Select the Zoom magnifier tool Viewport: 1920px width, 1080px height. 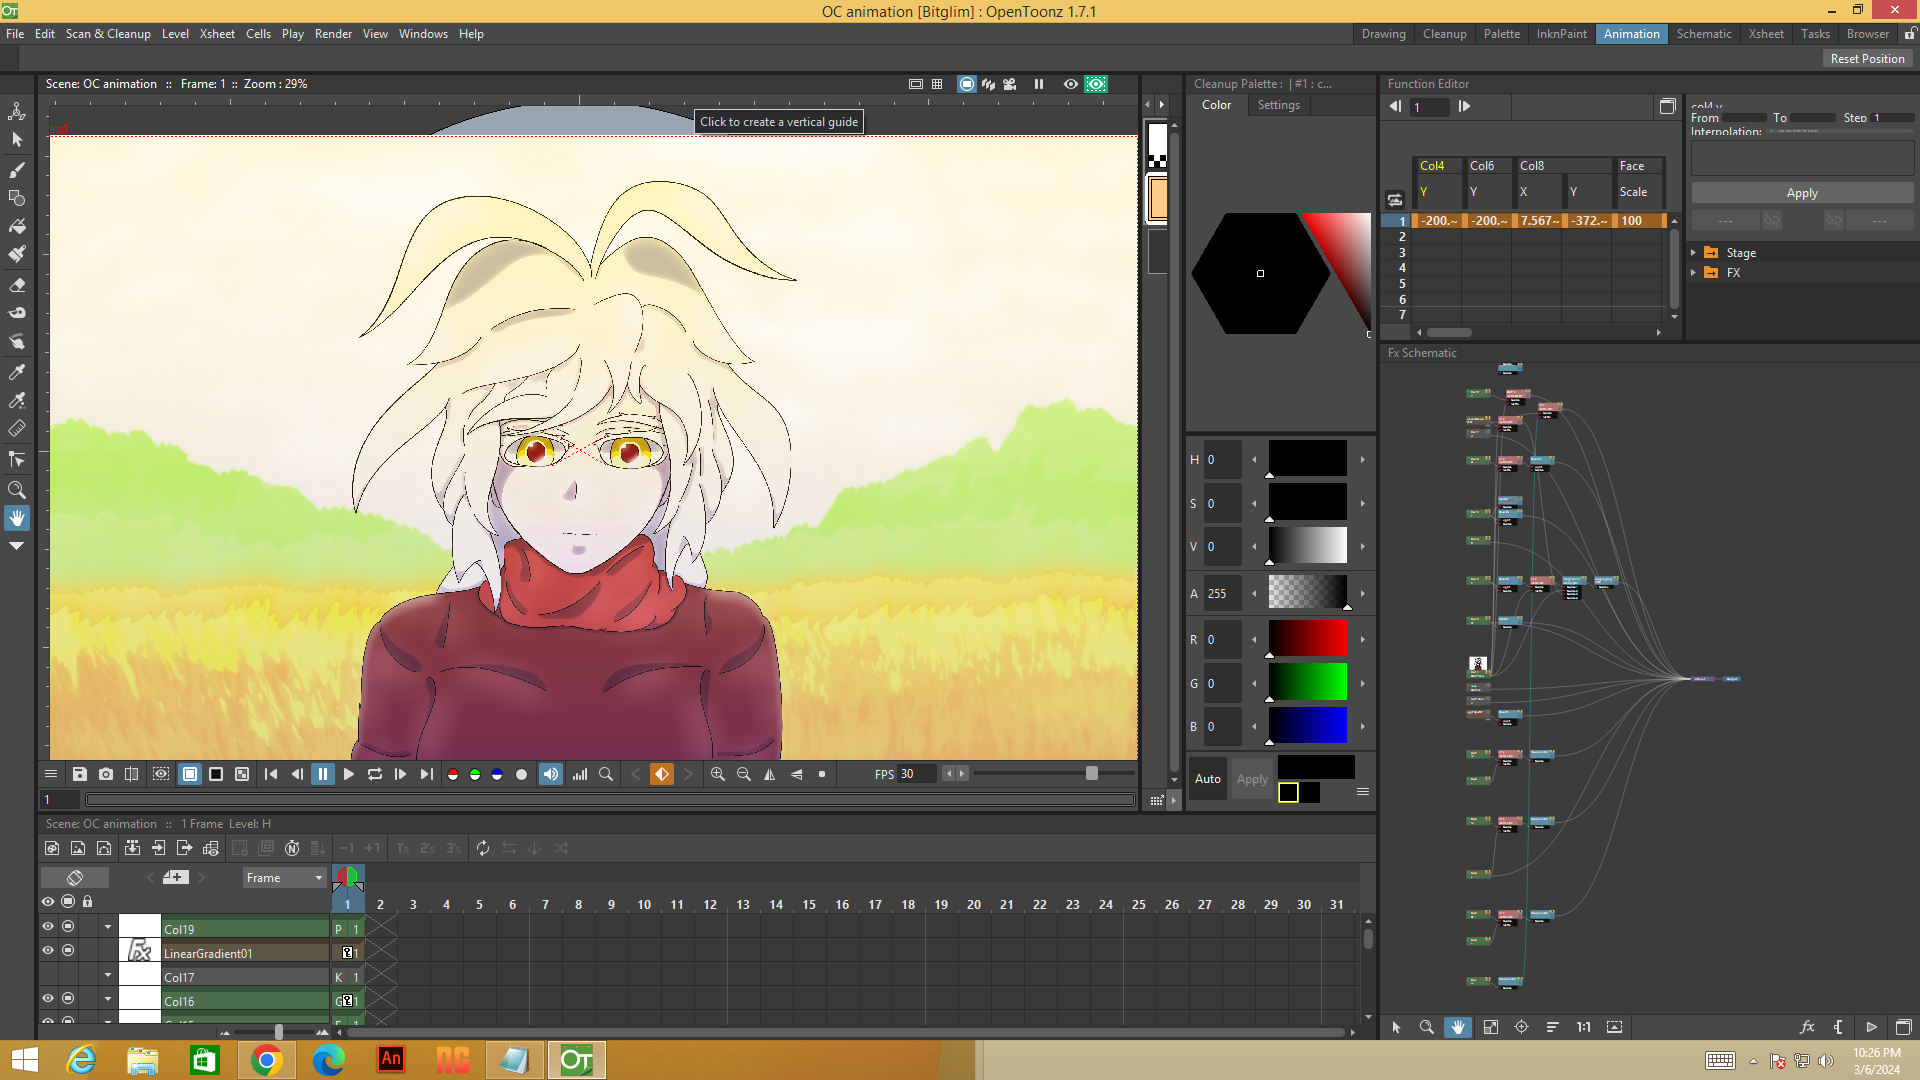[x=17, y=490]
